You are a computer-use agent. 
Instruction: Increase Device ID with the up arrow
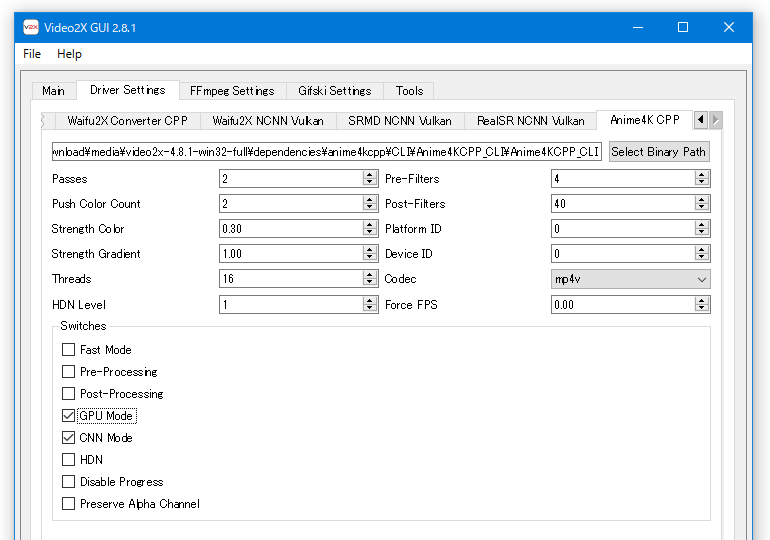pyautogui.click(x=702, y=250)
